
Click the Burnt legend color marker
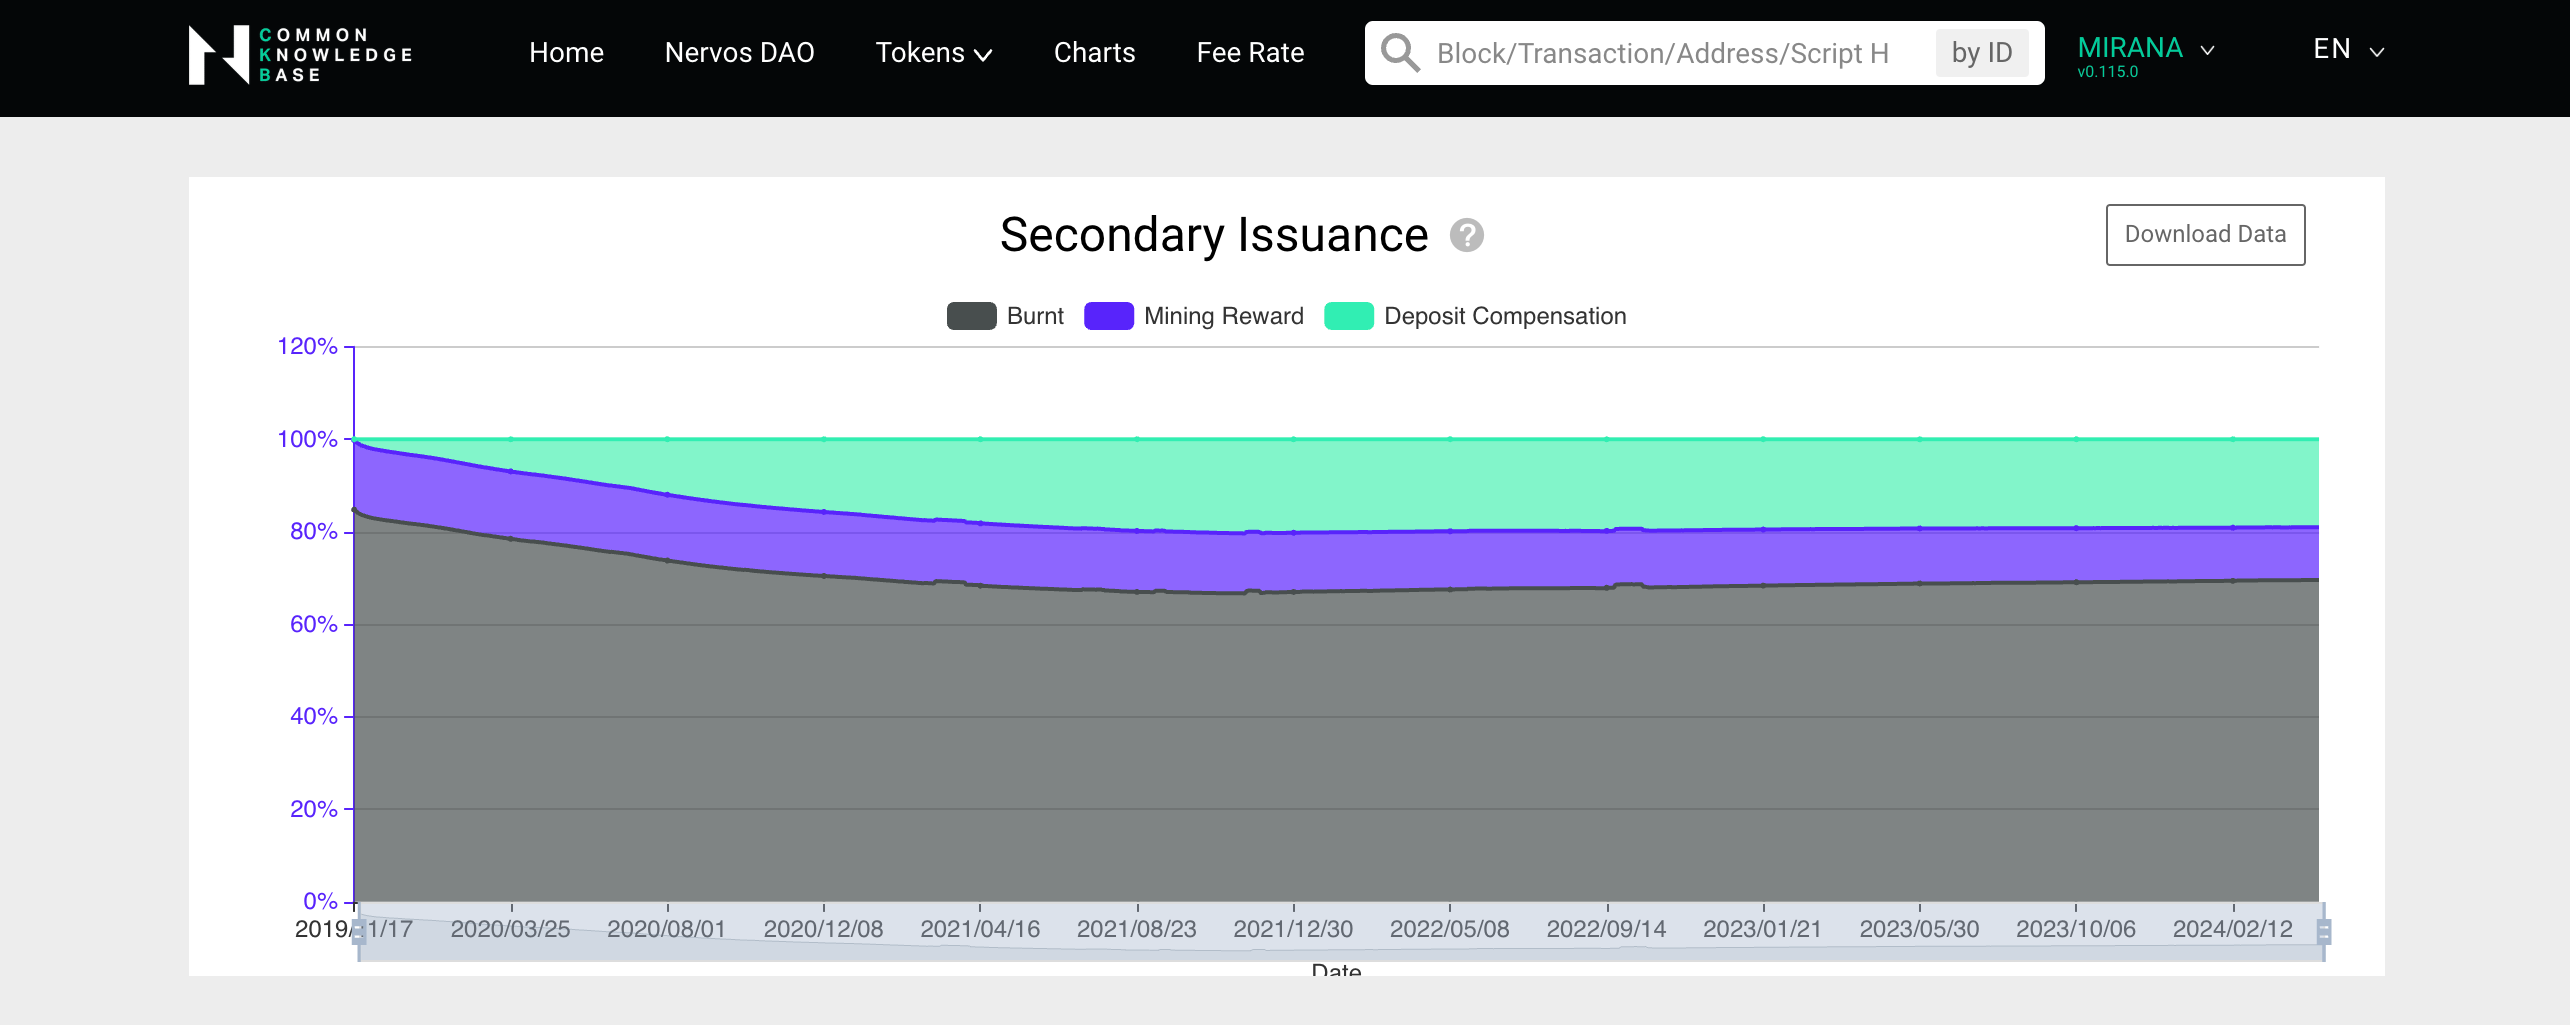click(x=971, y=316)
